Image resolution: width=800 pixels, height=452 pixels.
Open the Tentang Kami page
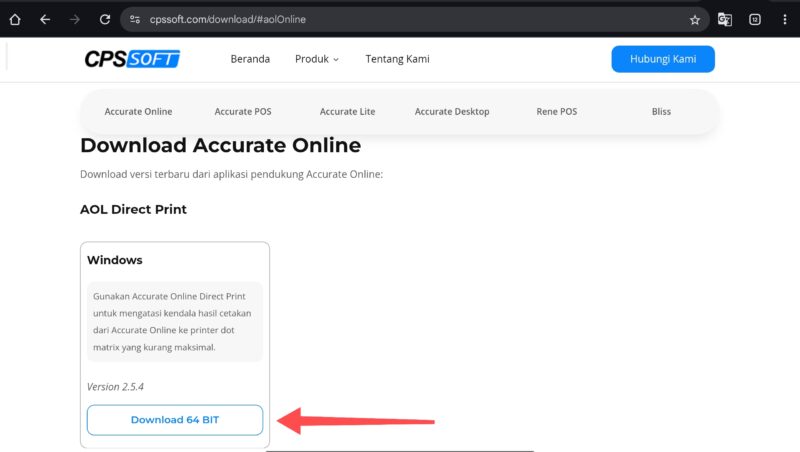[x=397, y=59]
